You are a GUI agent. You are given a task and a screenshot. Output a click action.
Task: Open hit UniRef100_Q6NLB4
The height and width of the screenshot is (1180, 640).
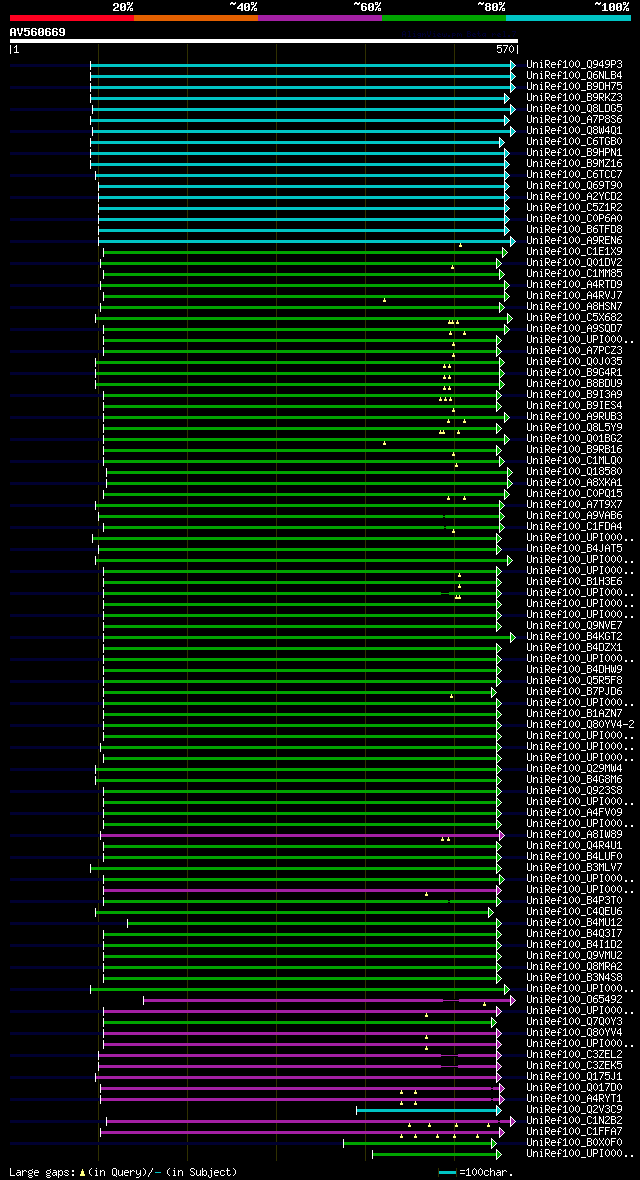pos(574,76)
